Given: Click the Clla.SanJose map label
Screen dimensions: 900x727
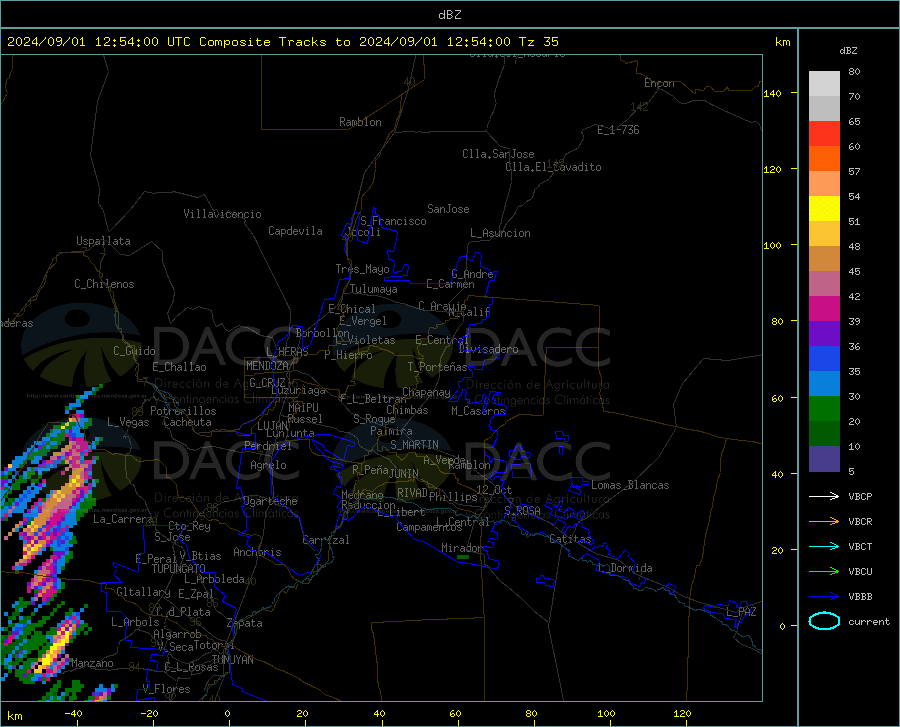Looking at the screenshot, I should pyautogui.click(x=498, y=154).
